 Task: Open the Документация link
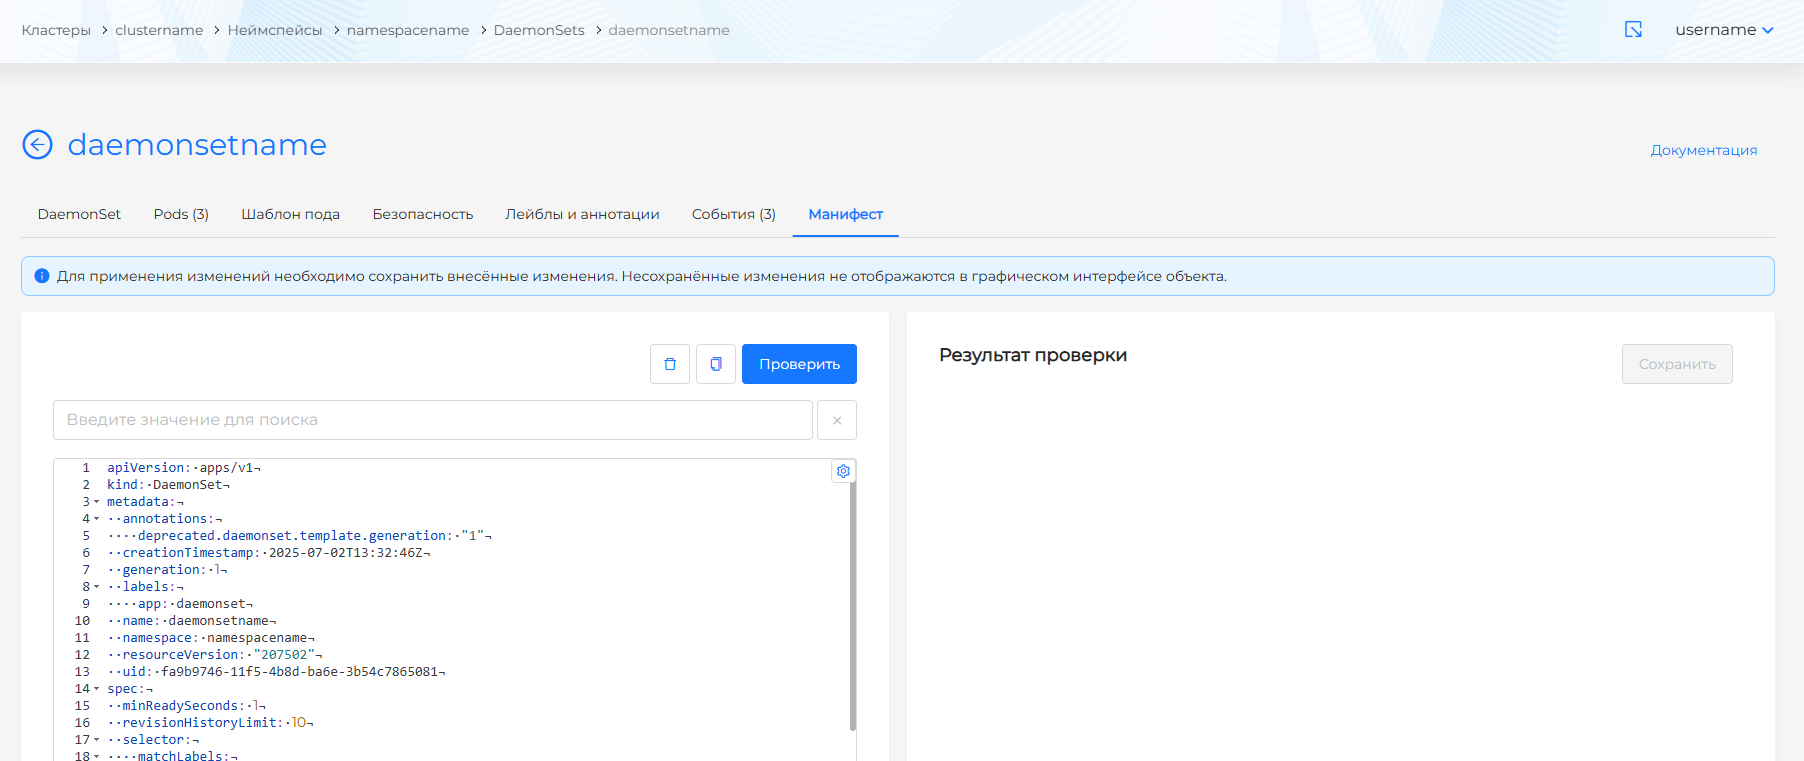(1703, 150)
